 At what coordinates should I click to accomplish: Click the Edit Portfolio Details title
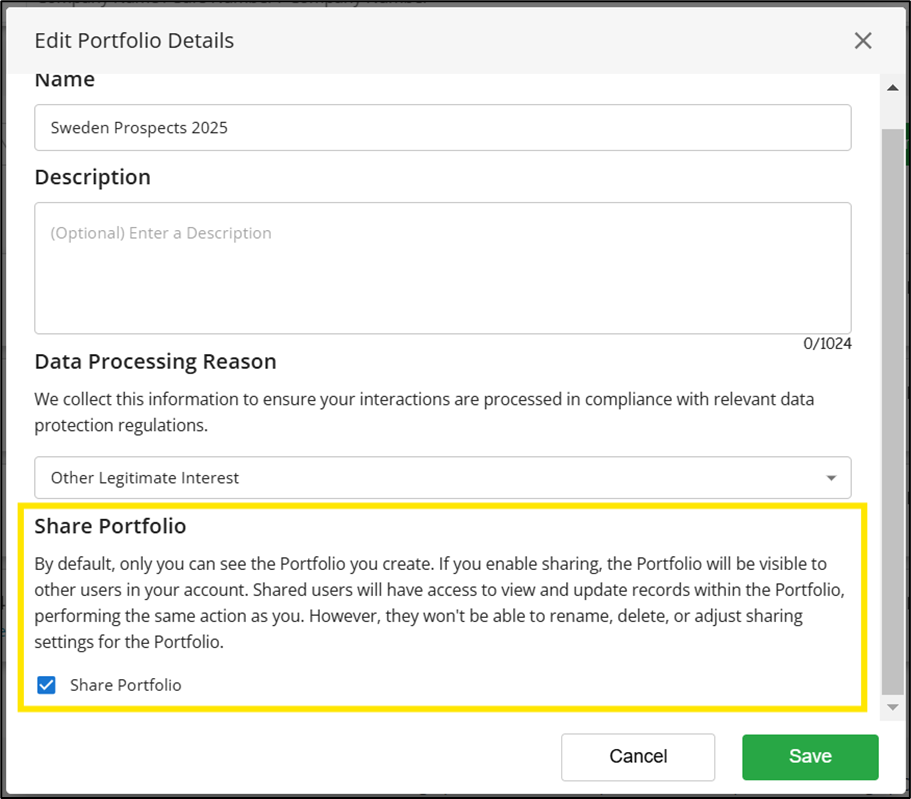134,41
